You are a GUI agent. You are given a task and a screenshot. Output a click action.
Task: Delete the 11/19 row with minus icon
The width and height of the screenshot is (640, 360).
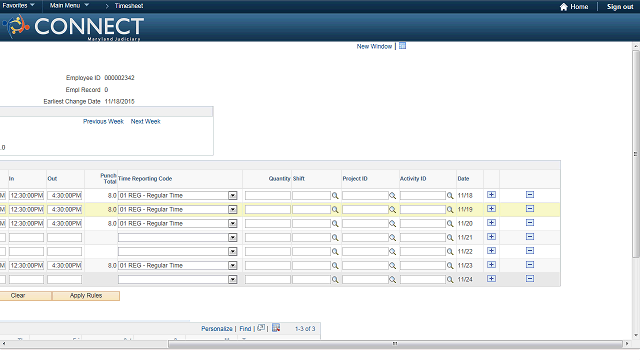(x=530, y=209)
